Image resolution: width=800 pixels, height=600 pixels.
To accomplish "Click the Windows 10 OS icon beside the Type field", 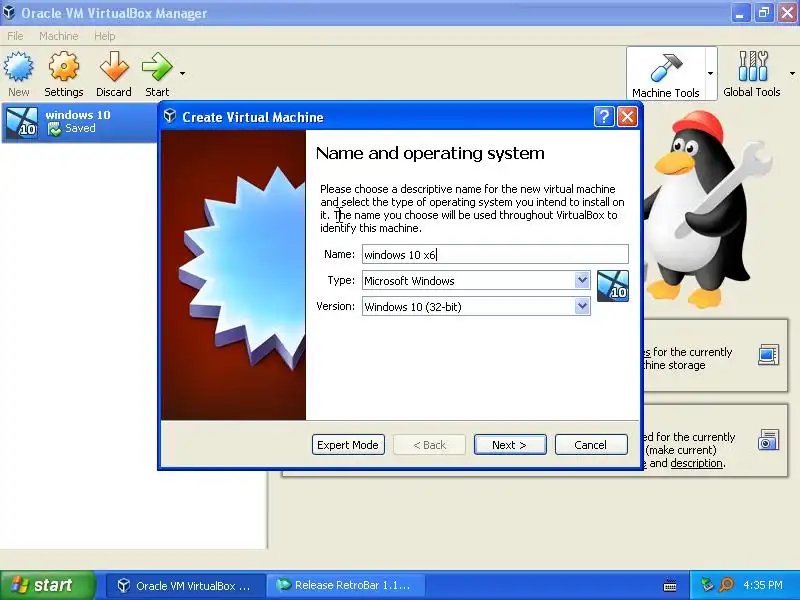I will click(x=612, y=286).
